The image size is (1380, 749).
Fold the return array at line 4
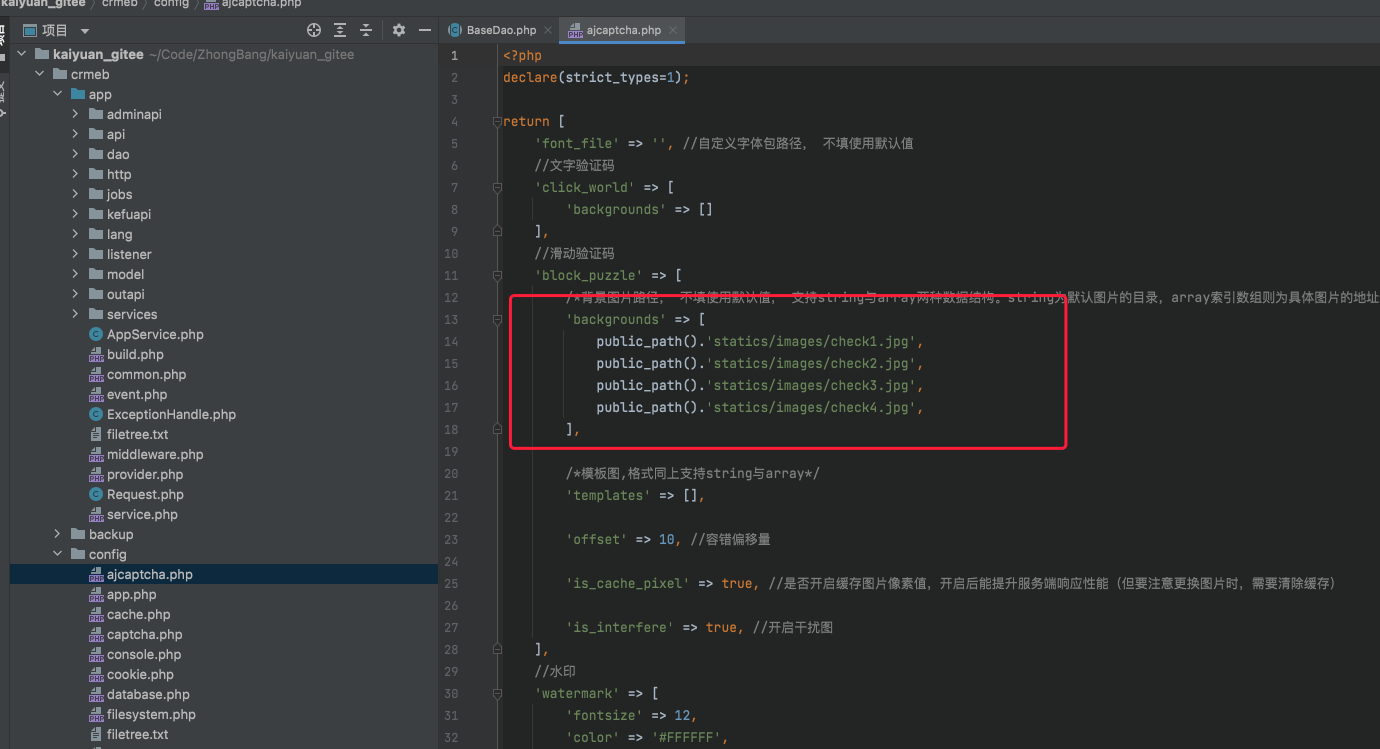click(x=495, y=122)
